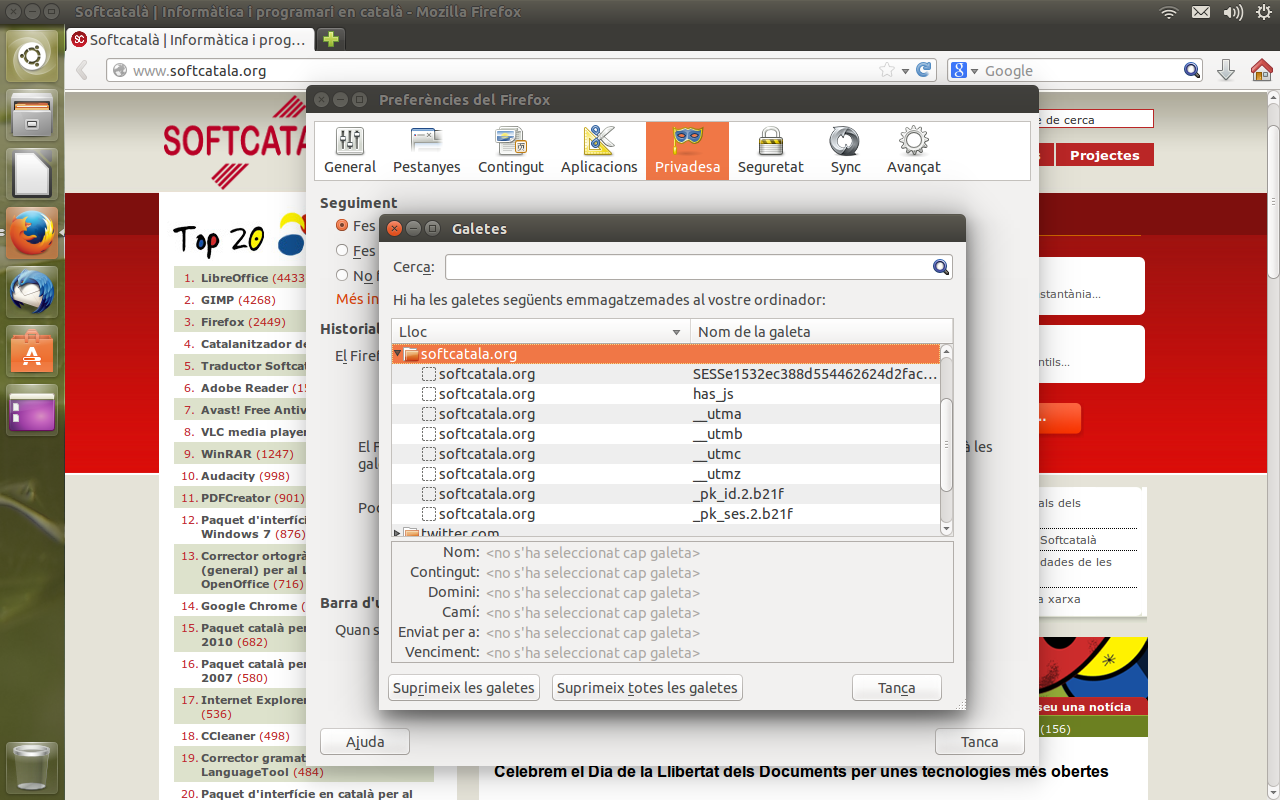Select the _pk_id.2.b21f cookie row

[666, 494]
